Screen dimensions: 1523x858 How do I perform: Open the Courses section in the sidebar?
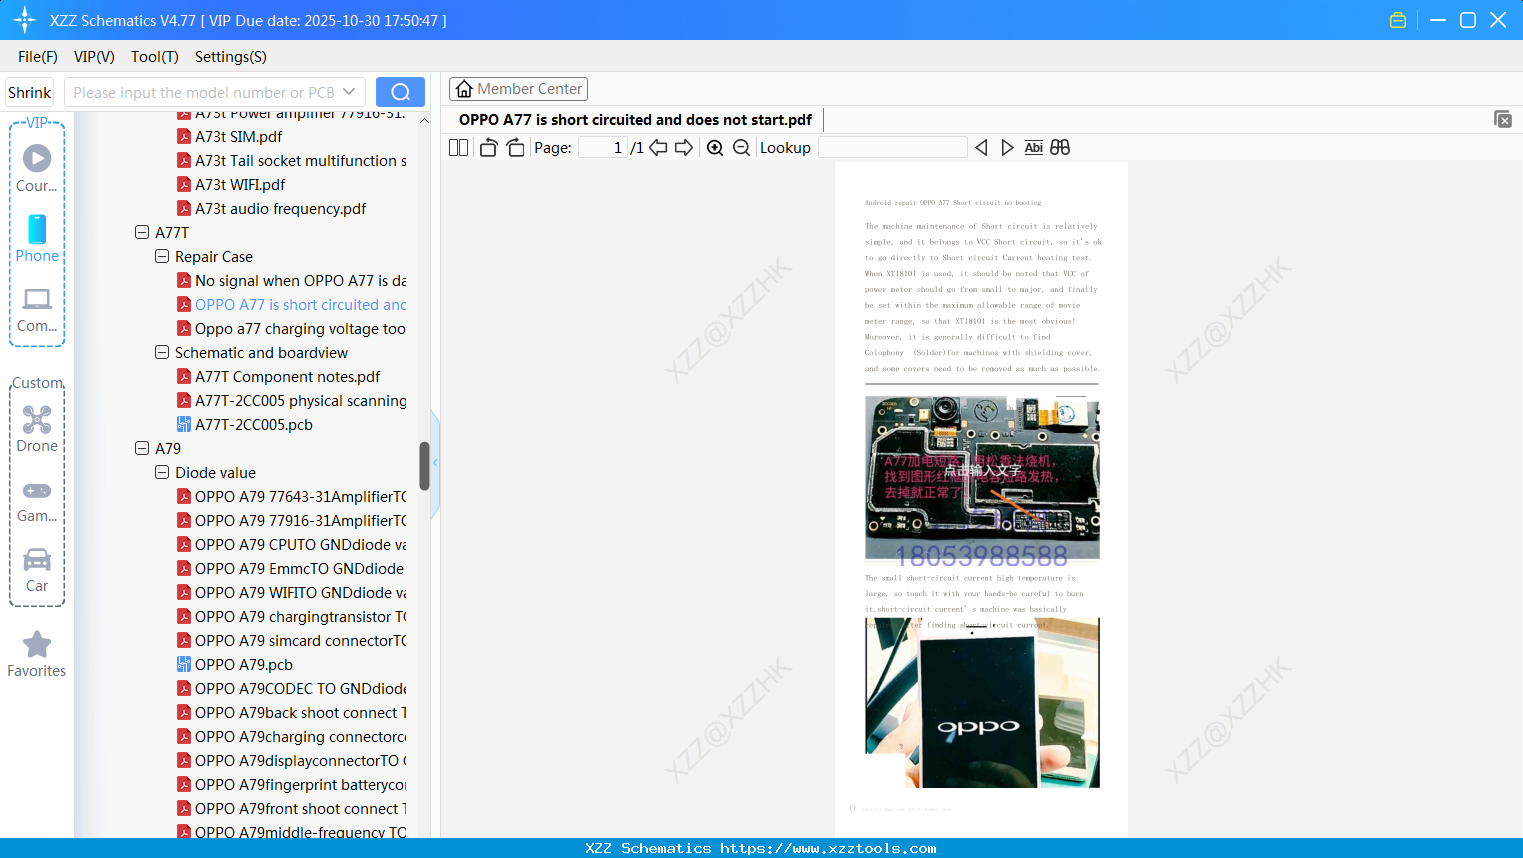[37, 169]
